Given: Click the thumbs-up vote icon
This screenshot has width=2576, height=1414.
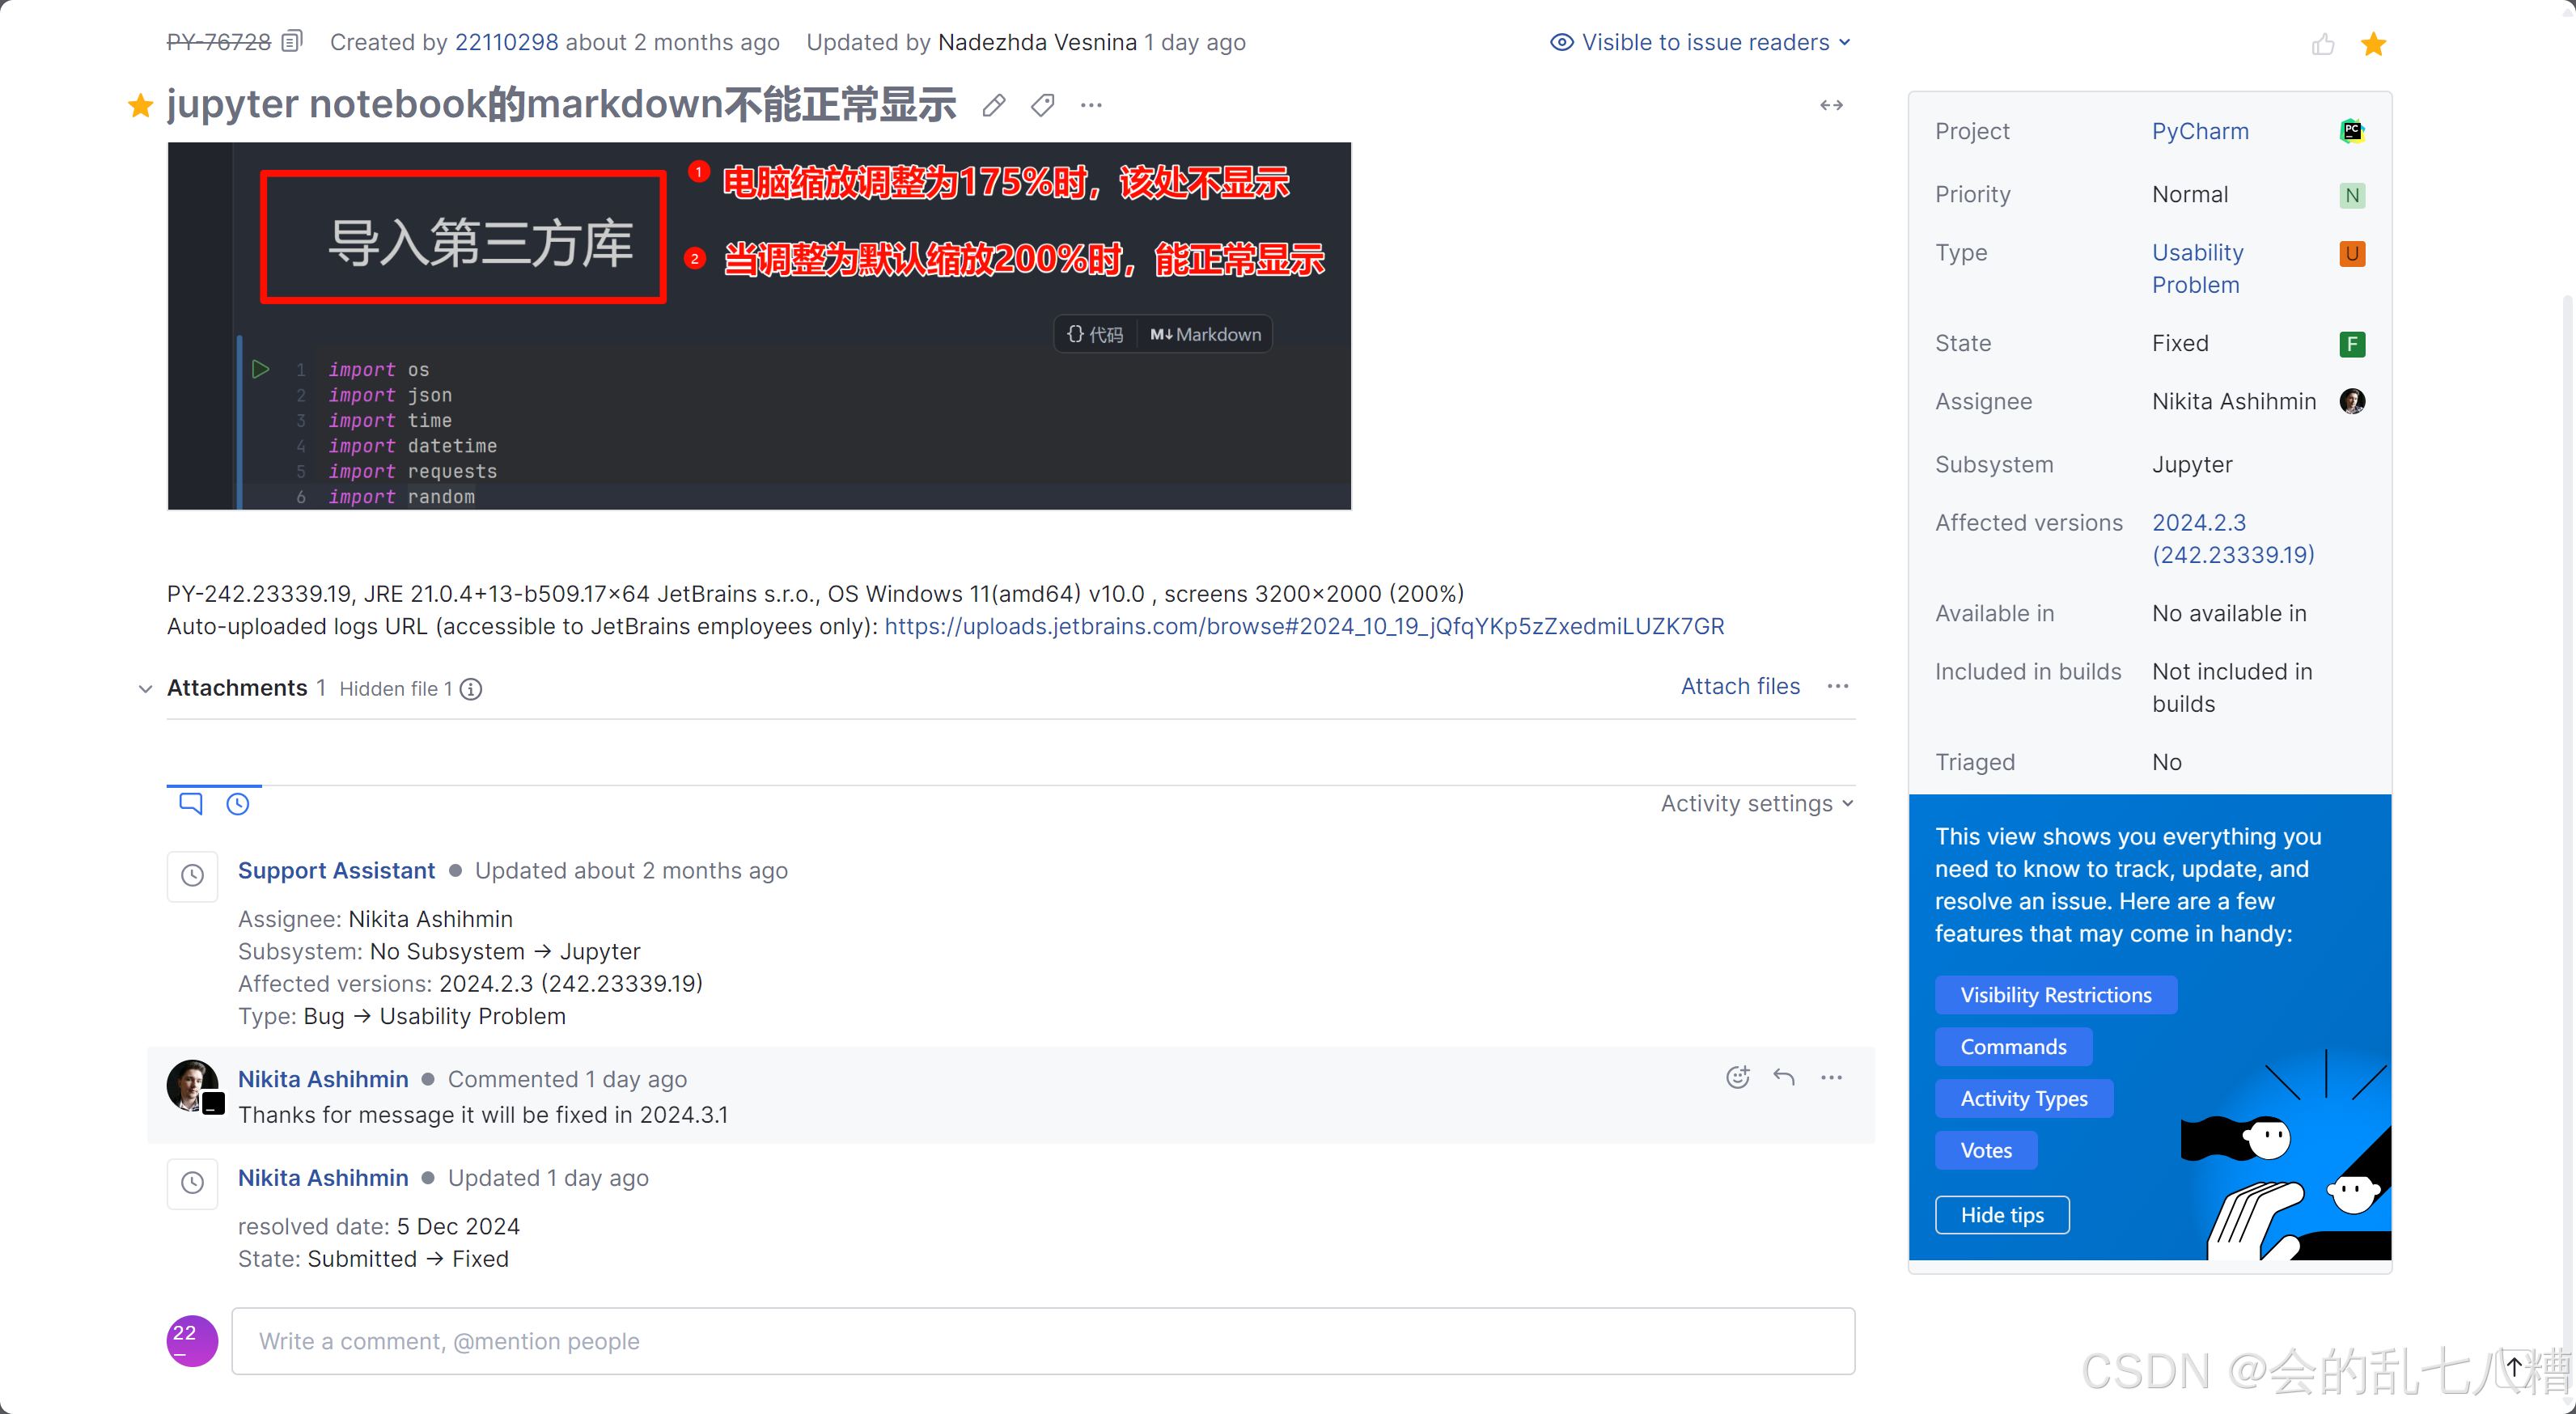Looking at the screenshot, I should [2322, 44].
